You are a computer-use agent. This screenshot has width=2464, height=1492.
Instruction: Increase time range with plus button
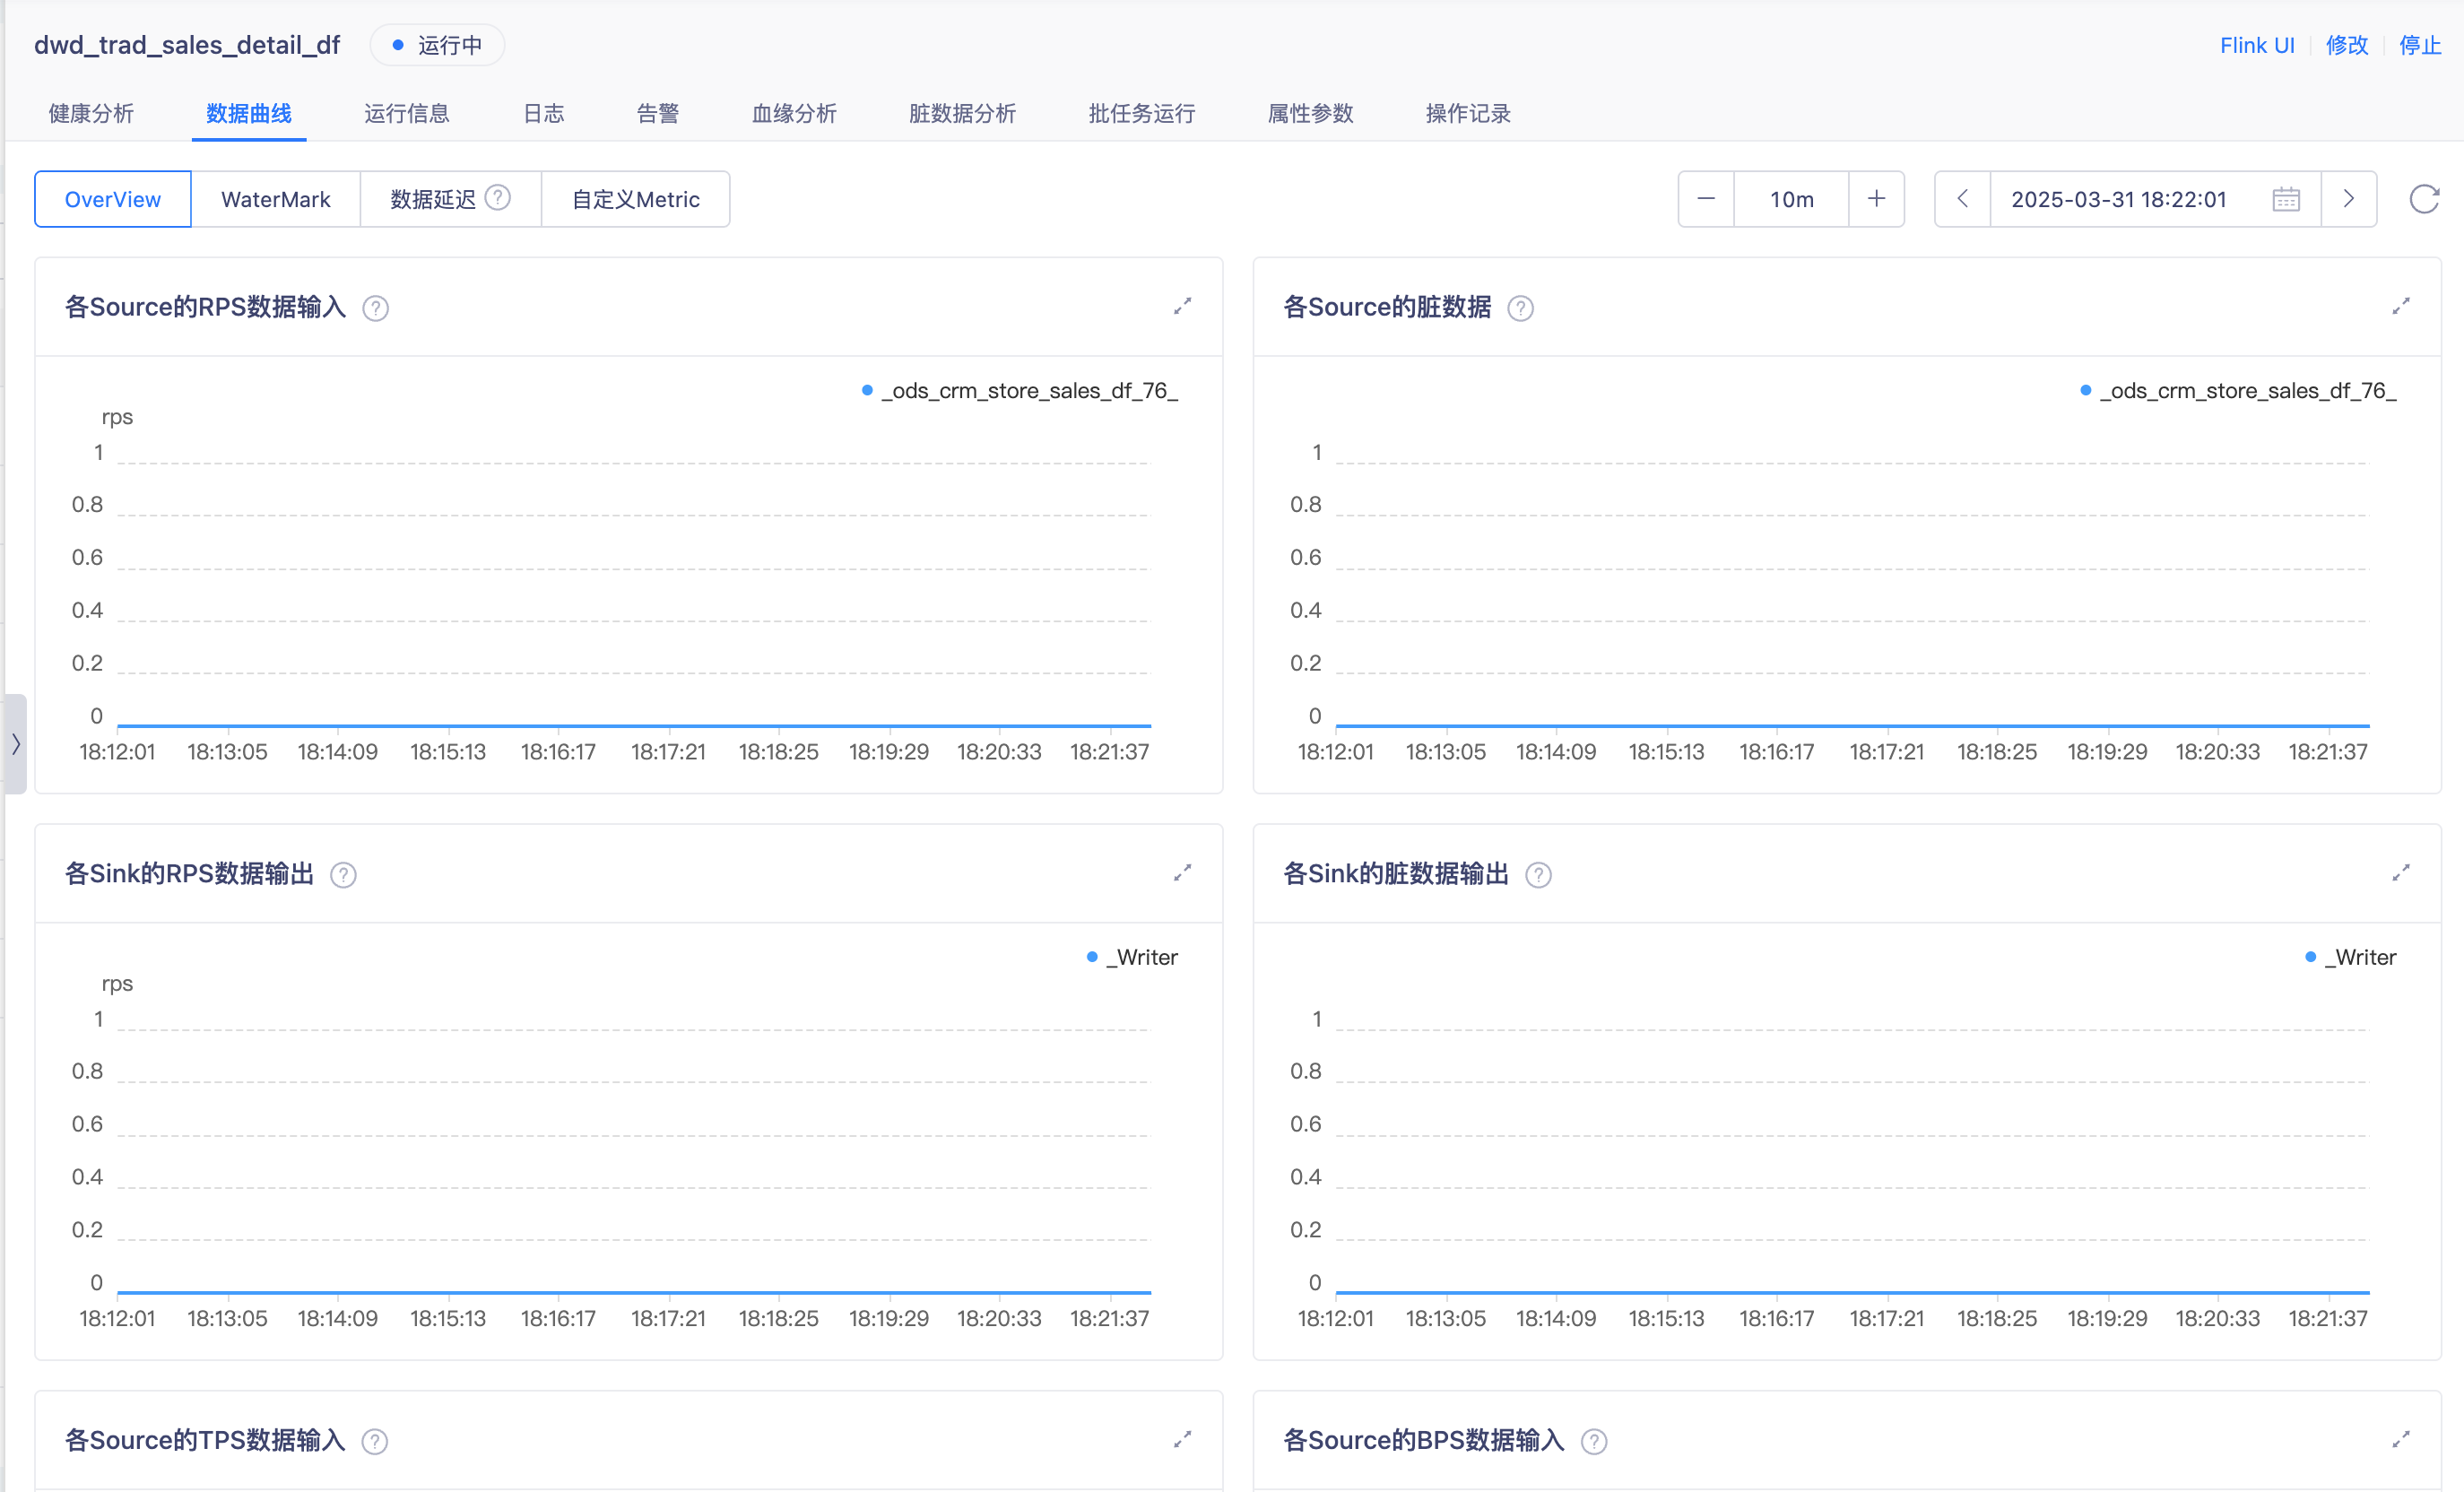(x=1876, y=199)
